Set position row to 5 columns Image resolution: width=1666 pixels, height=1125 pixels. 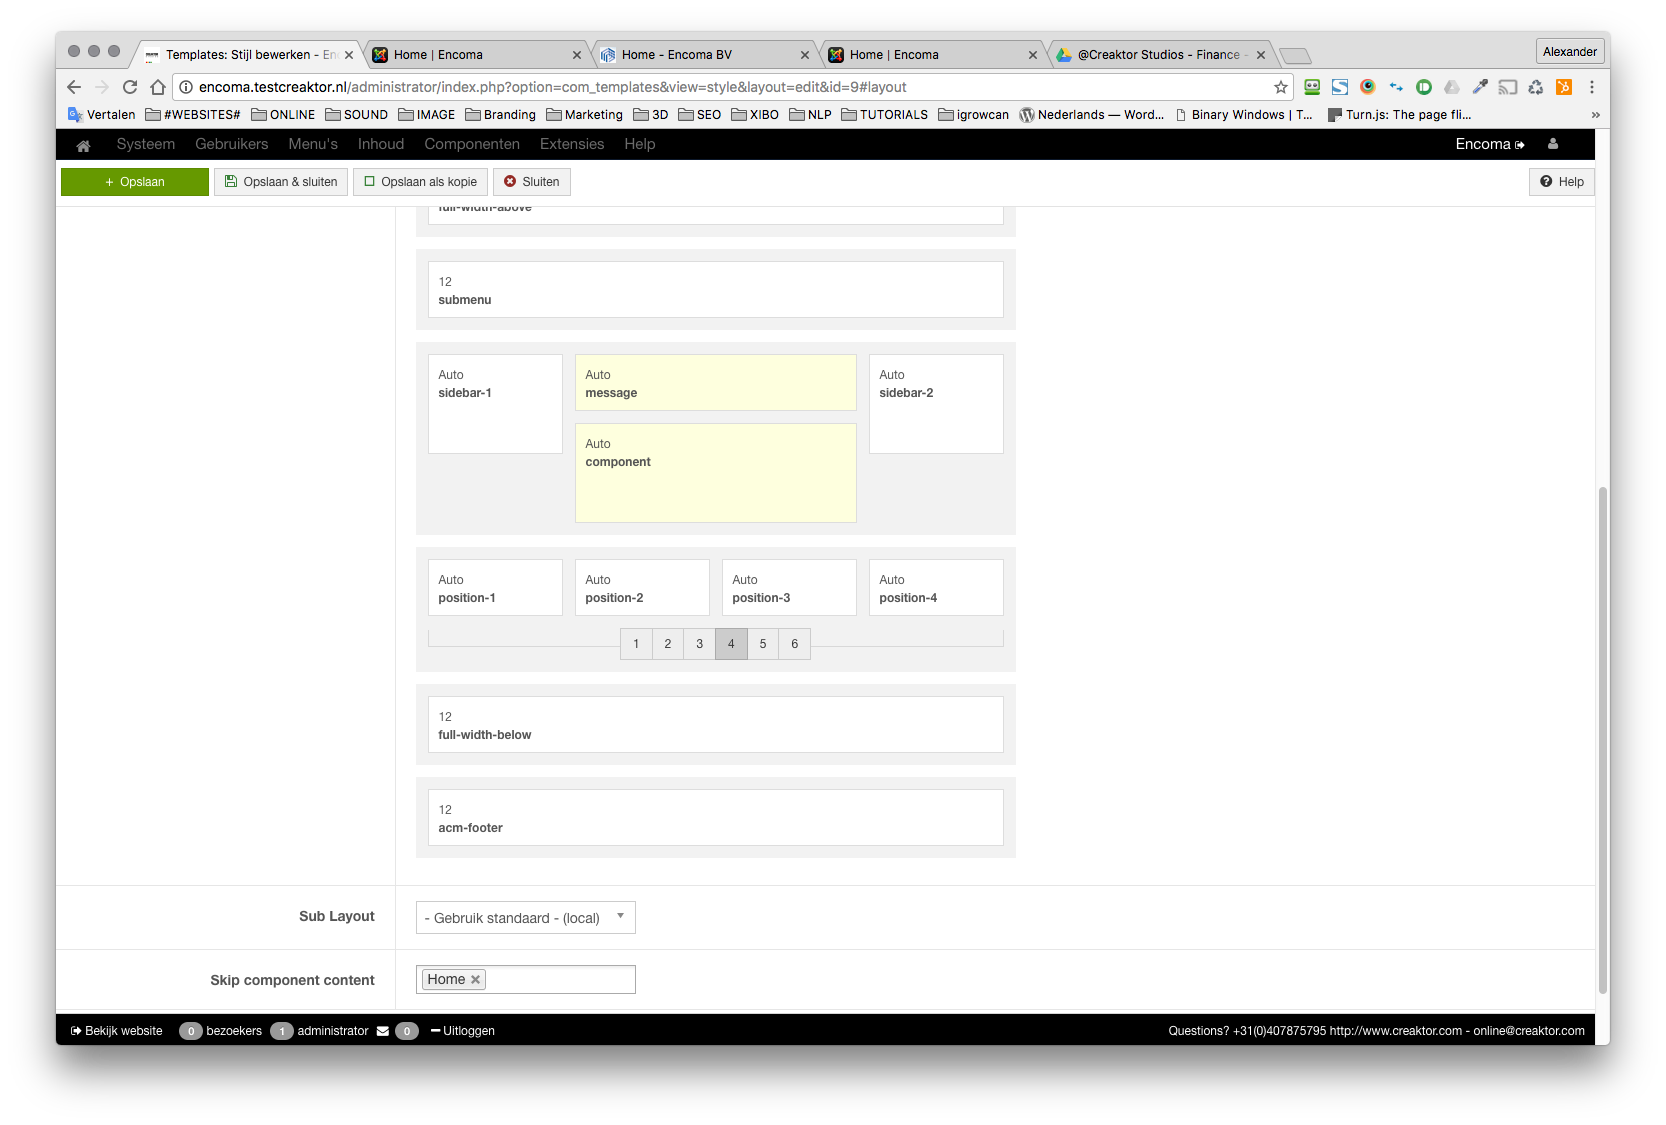coord(763,644)
